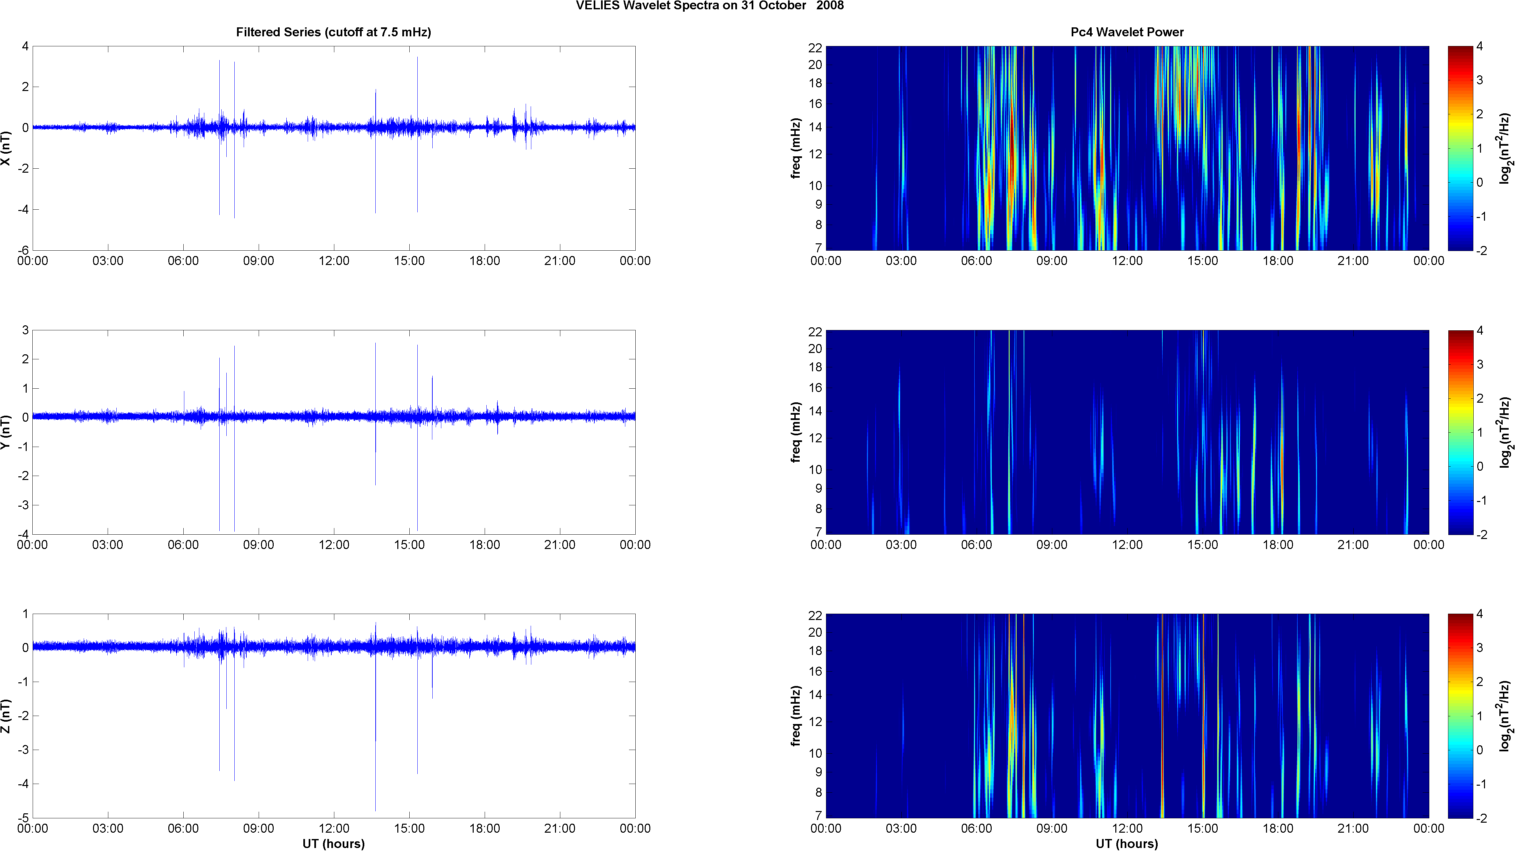
Task: Click the middle wavelet spectrogram colorbar
Action: click(1460, 432)
